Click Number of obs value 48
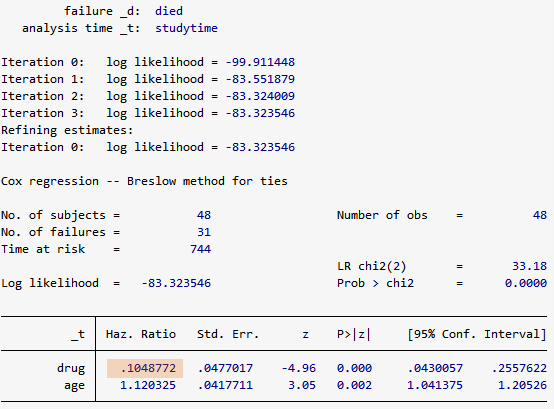The image size is (554, 409). pos(540,215)
